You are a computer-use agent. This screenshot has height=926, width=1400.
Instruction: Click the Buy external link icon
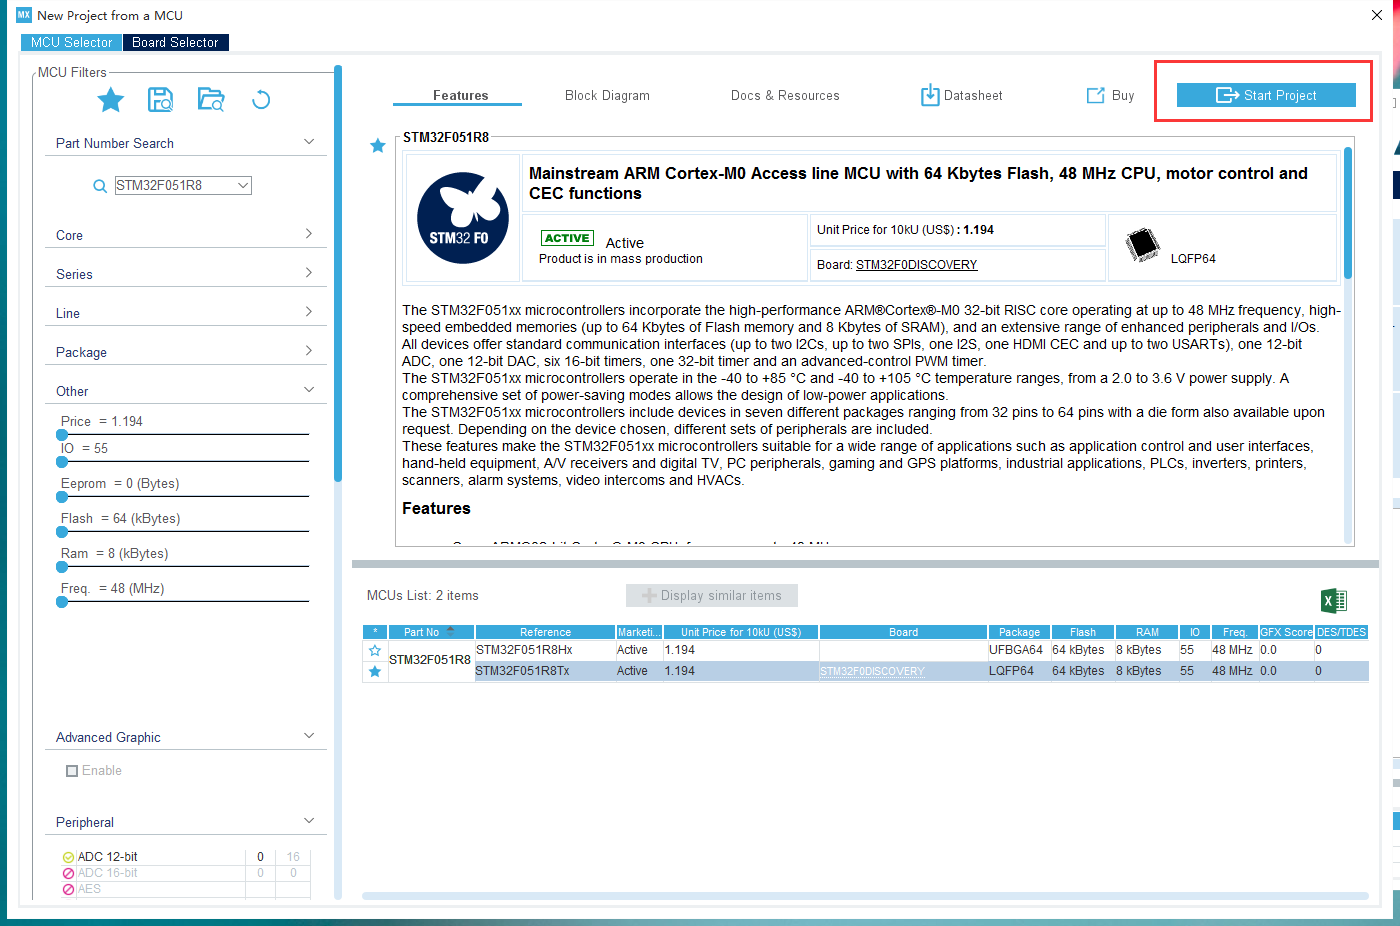tap(1095, 95)
